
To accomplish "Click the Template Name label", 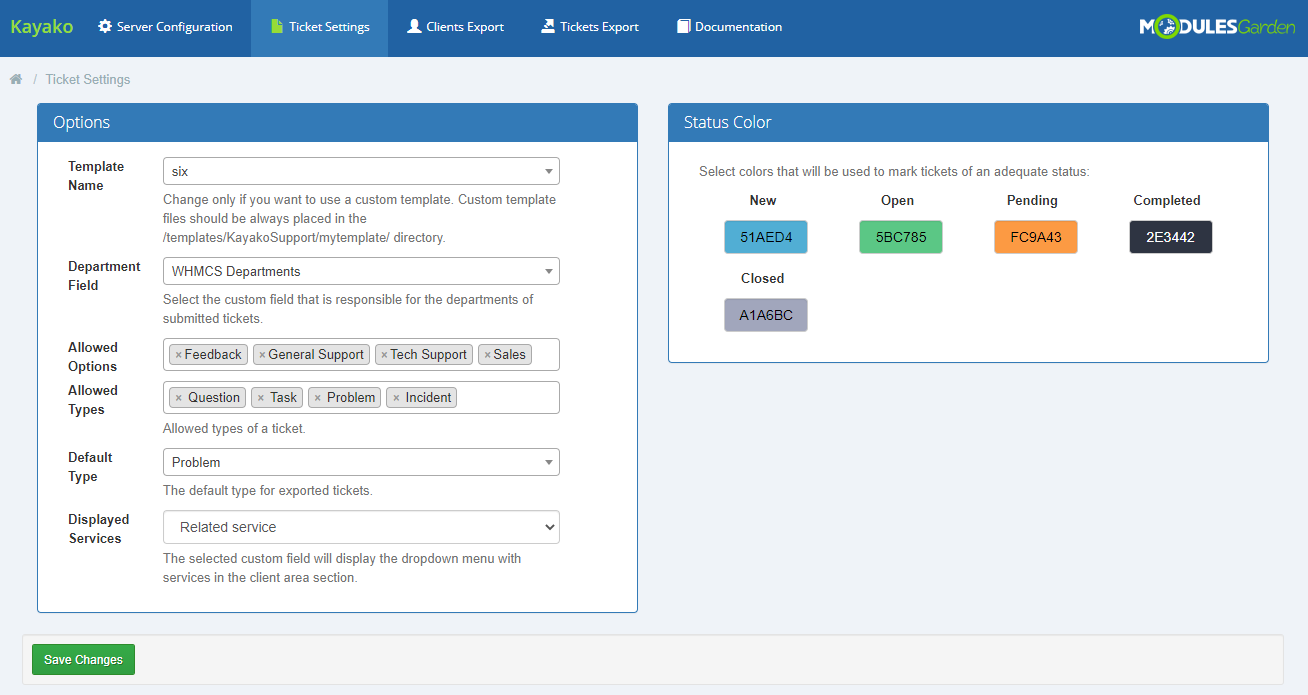I will click(x=96, y=176).
